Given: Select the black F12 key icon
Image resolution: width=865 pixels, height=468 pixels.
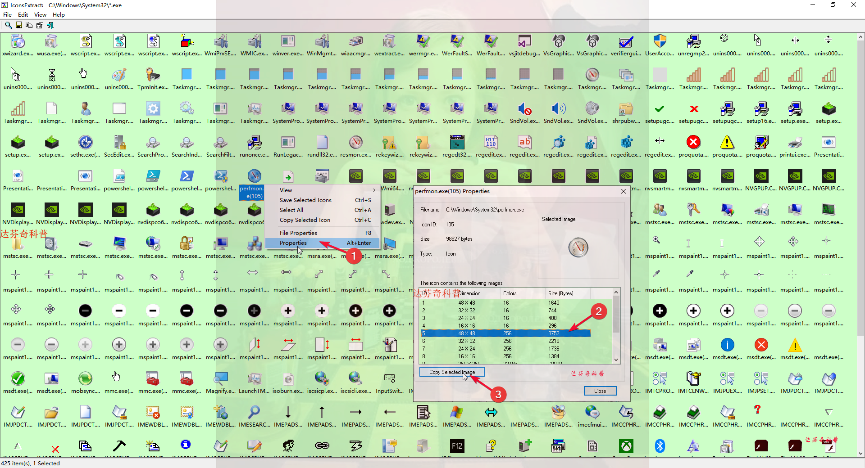Looking at the screenshot, I should click(457, 445).
